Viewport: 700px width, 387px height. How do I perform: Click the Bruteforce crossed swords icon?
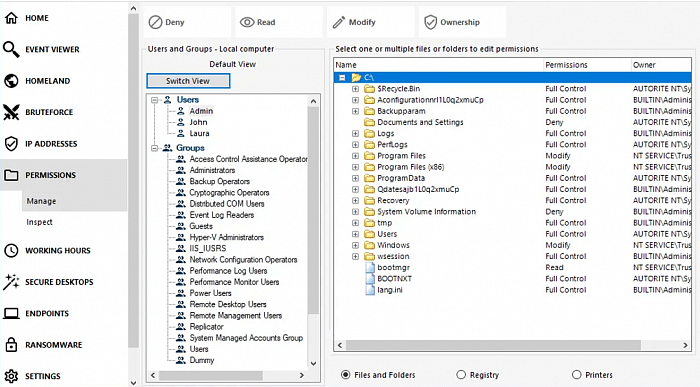[x=11, y=112]
